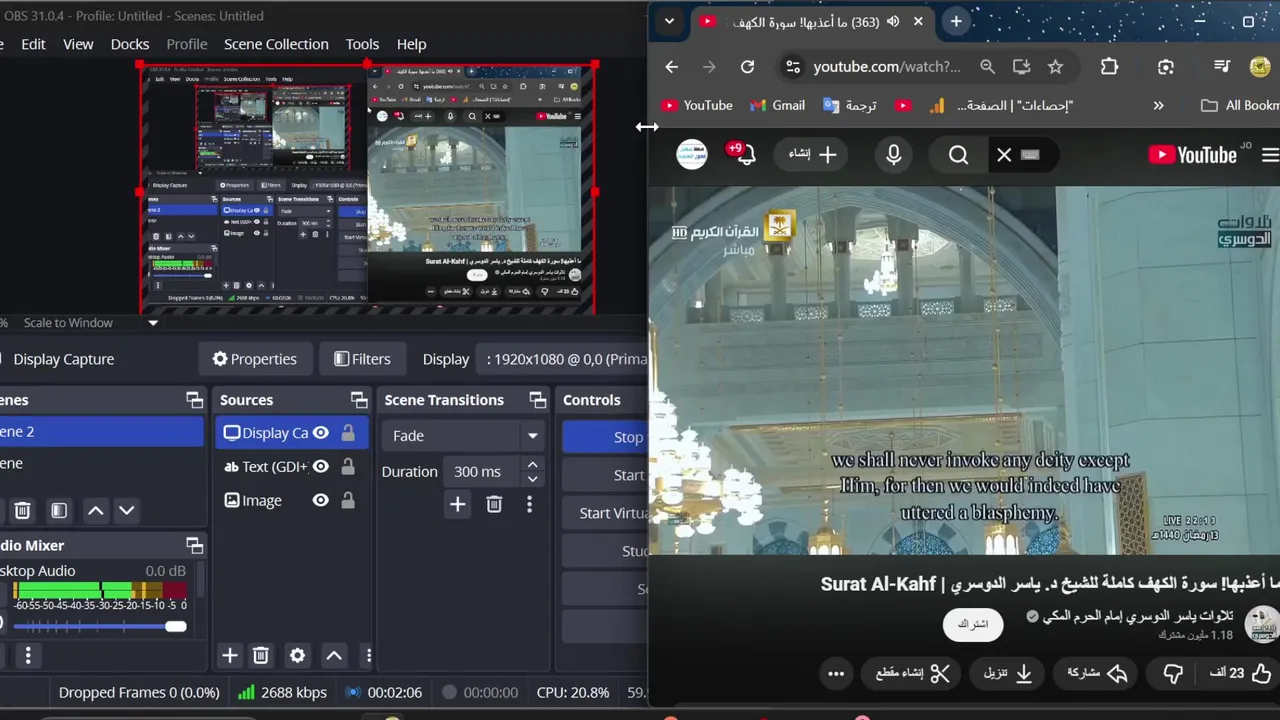Viewport: 1280px width, 720px height.
Task: Open scene filters icon in Scenes panel
Action: [x=59, y=511]
